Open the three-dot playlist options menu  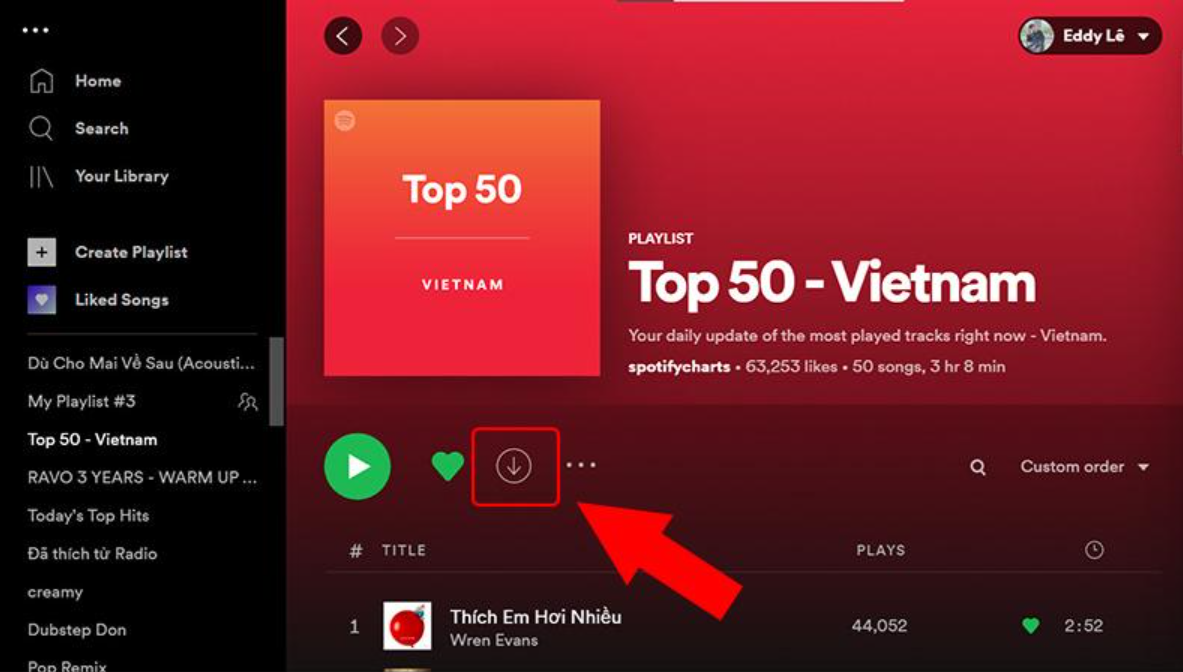[581, 465]
